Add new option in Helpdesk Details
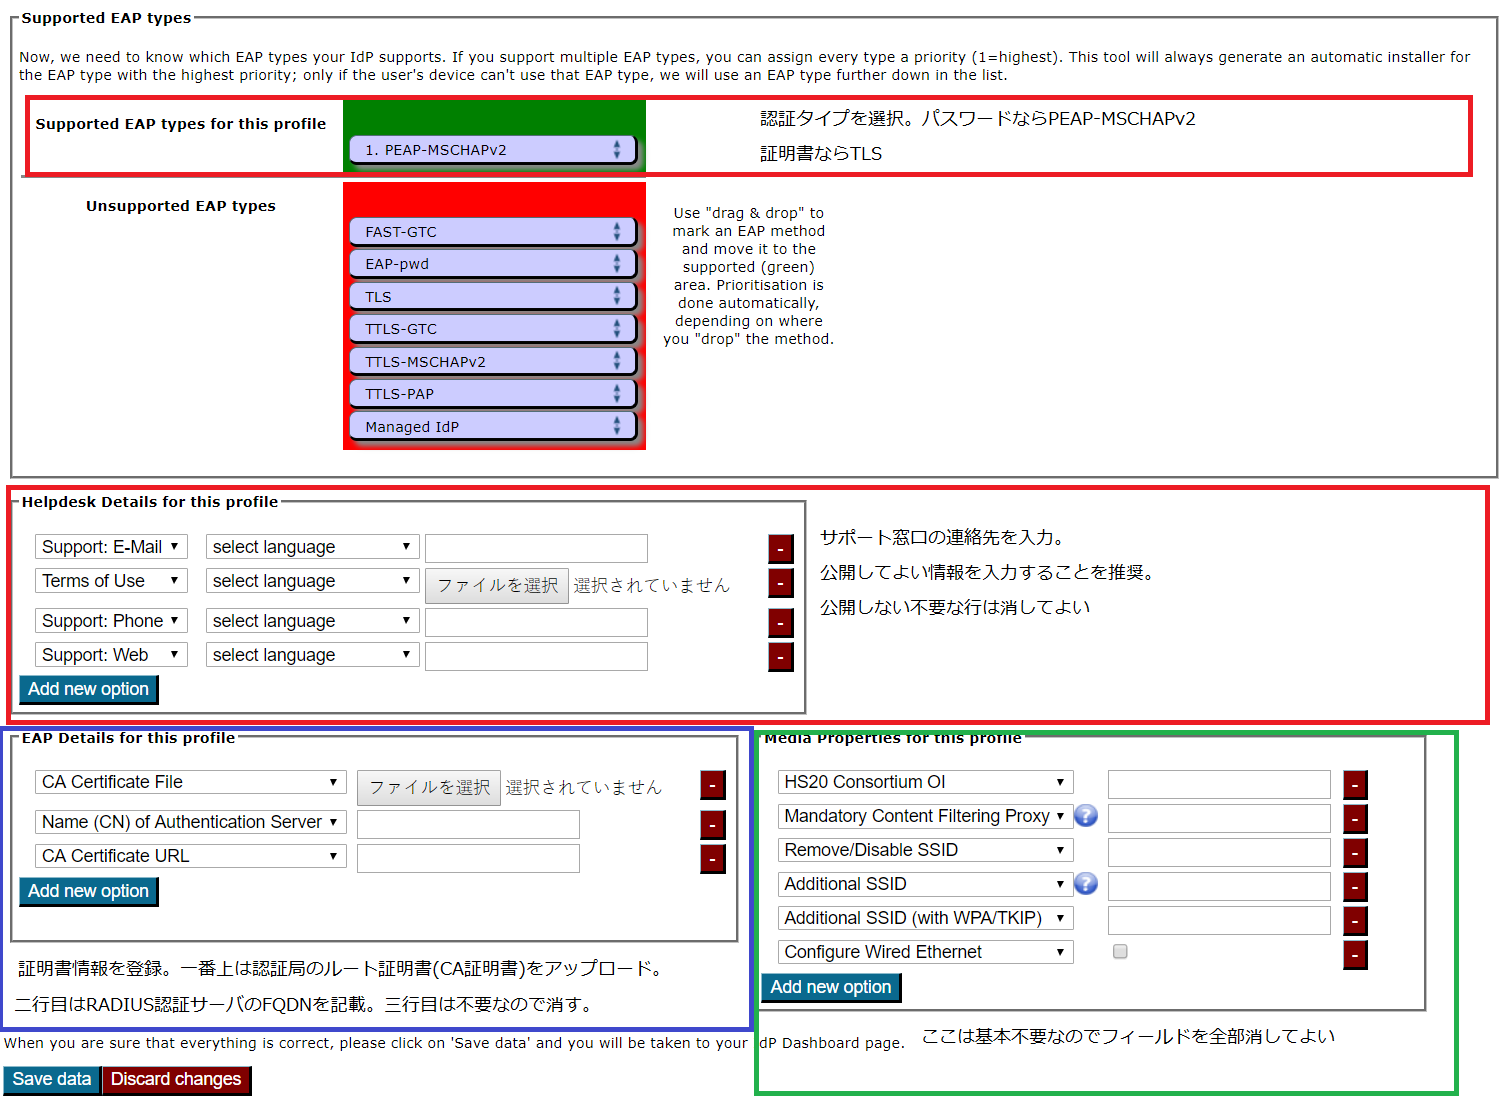Image resolution: width=1508 pixels, height=1106 pixels. click(x=89, y=690)
